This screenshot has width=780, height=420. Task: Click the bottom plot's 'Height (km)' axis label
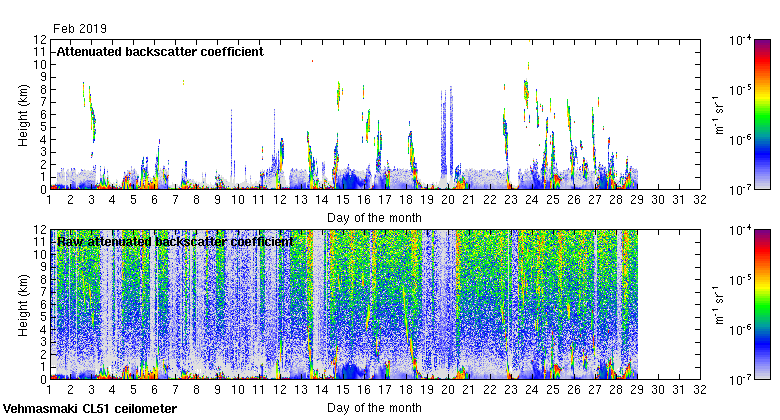pos(22,305)
